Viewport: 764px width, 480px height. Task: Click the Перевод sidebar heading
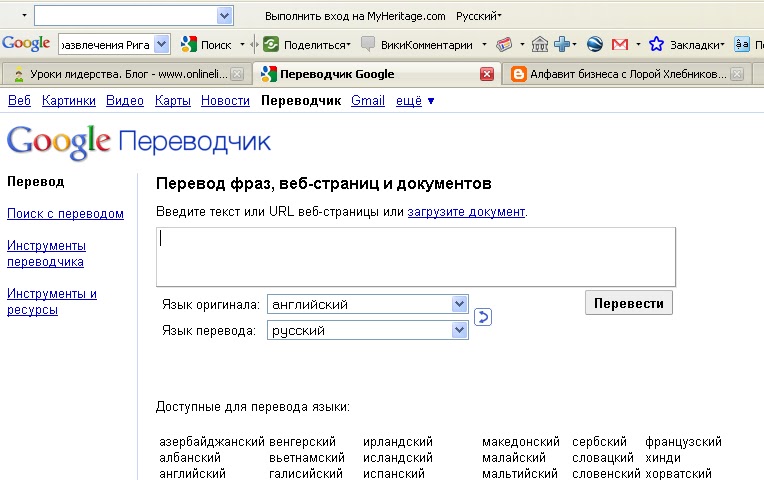(36, 182)
